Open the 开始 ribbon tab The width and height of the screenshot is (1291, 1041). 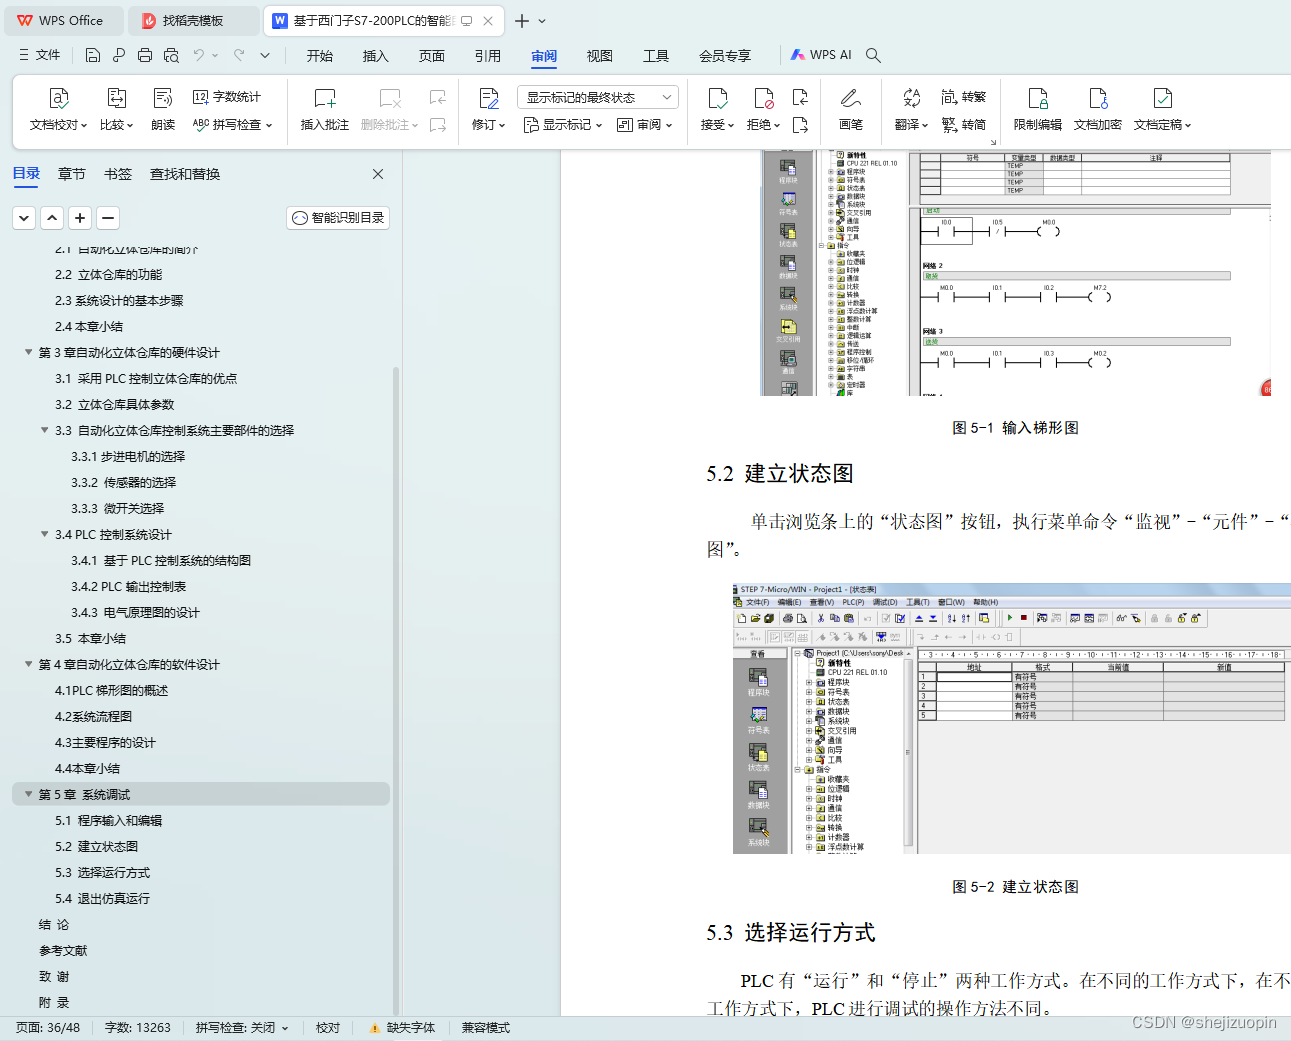[320, 56]
